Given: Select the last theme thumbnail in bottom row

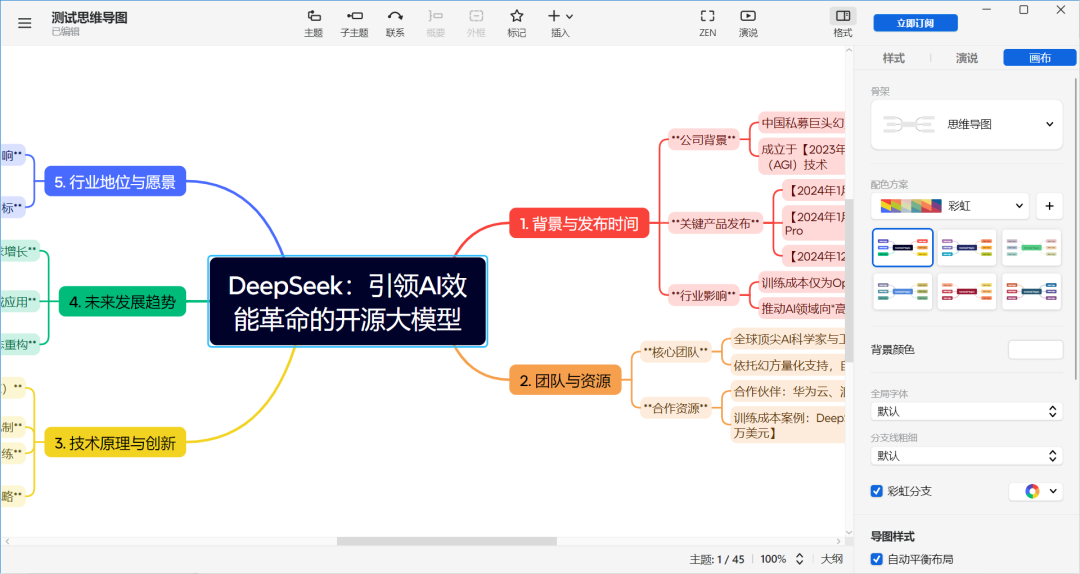Looking at the screenshot, I should (x=1031, y=291).
